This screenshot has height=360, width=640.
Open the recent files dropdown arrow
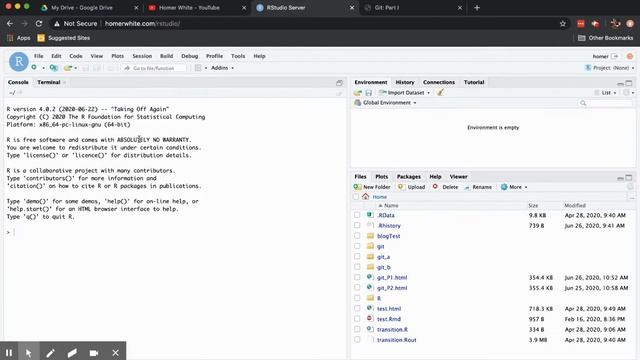point(76,68)
